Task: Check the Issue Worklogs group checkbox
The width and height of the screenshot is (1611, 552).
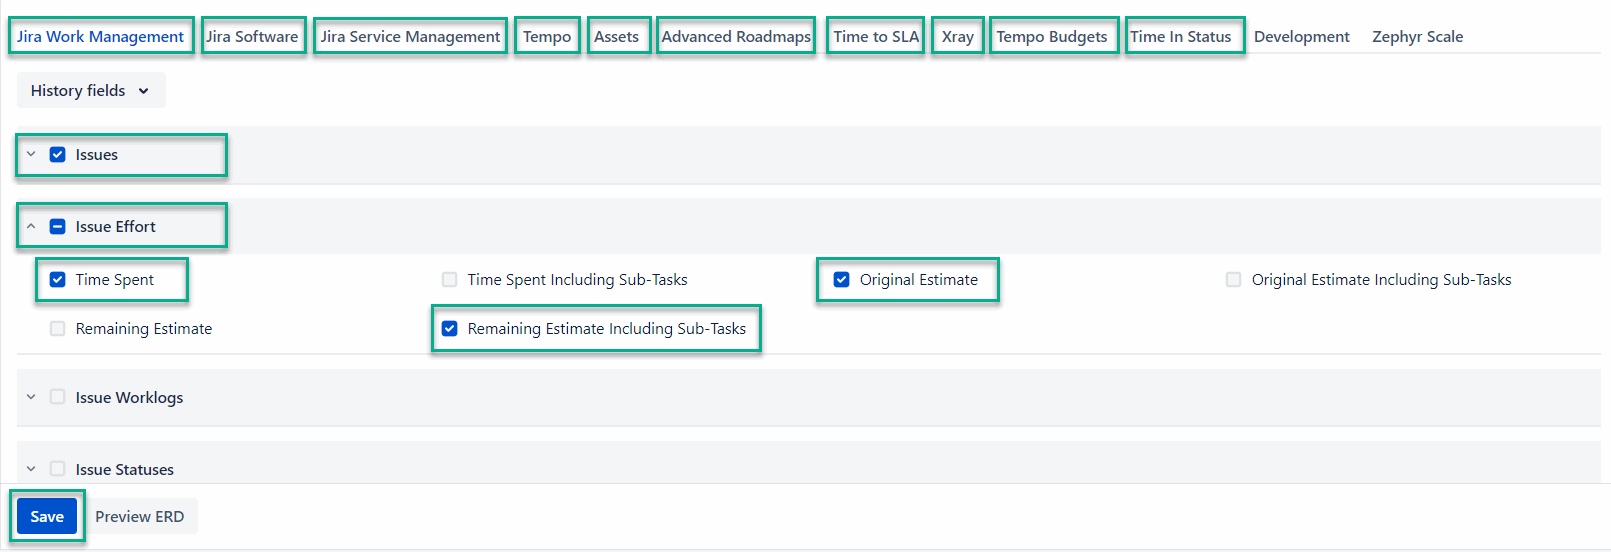Action: (x=58, y=397)
